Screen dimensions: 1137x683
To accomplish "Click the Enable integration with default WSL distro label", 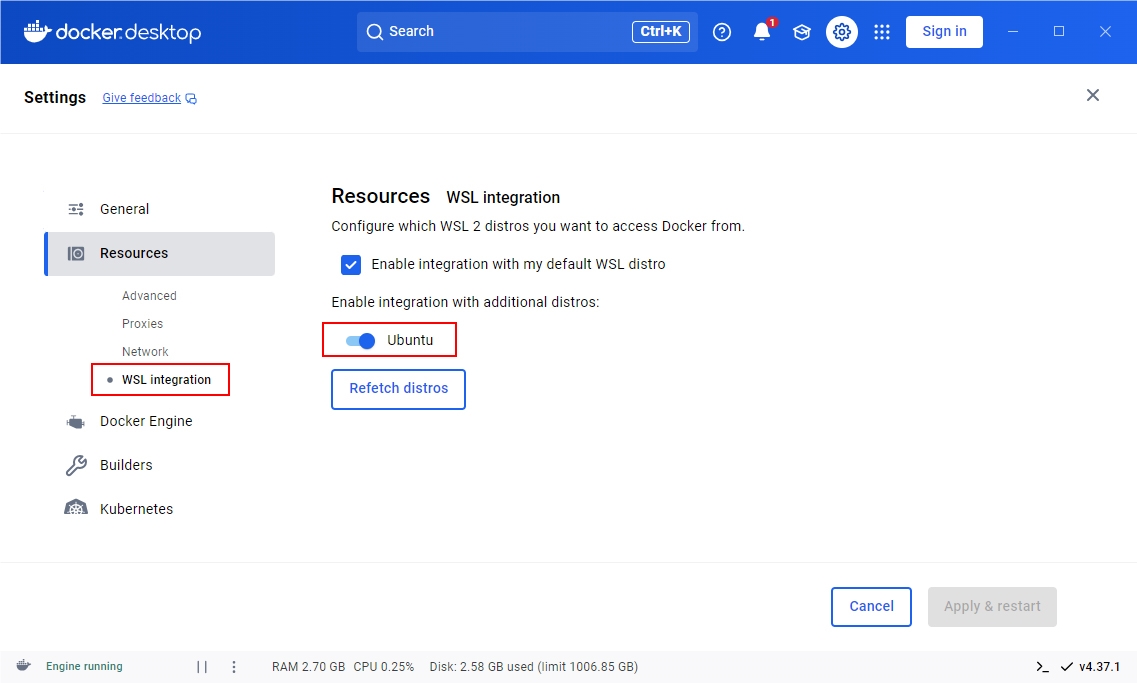I will click(x=518, y=265).
